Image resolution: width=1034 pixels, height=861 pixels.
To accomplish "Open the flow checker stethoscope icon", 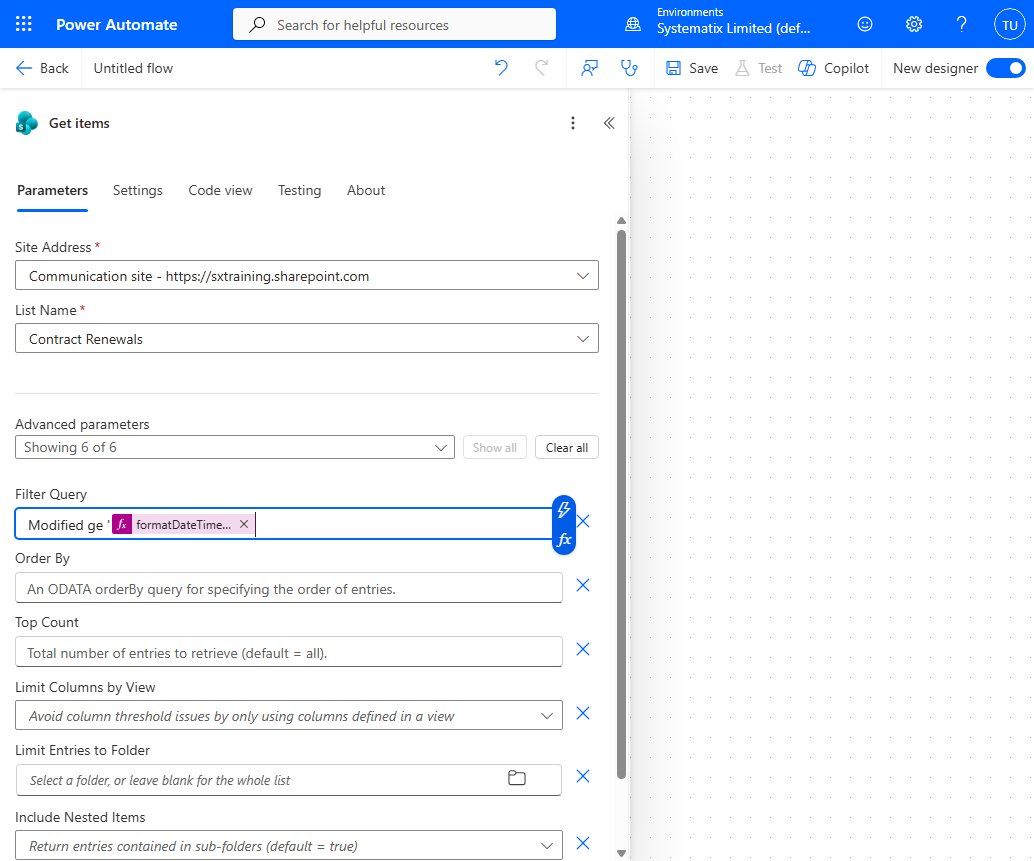I will [x=629, y=68].
